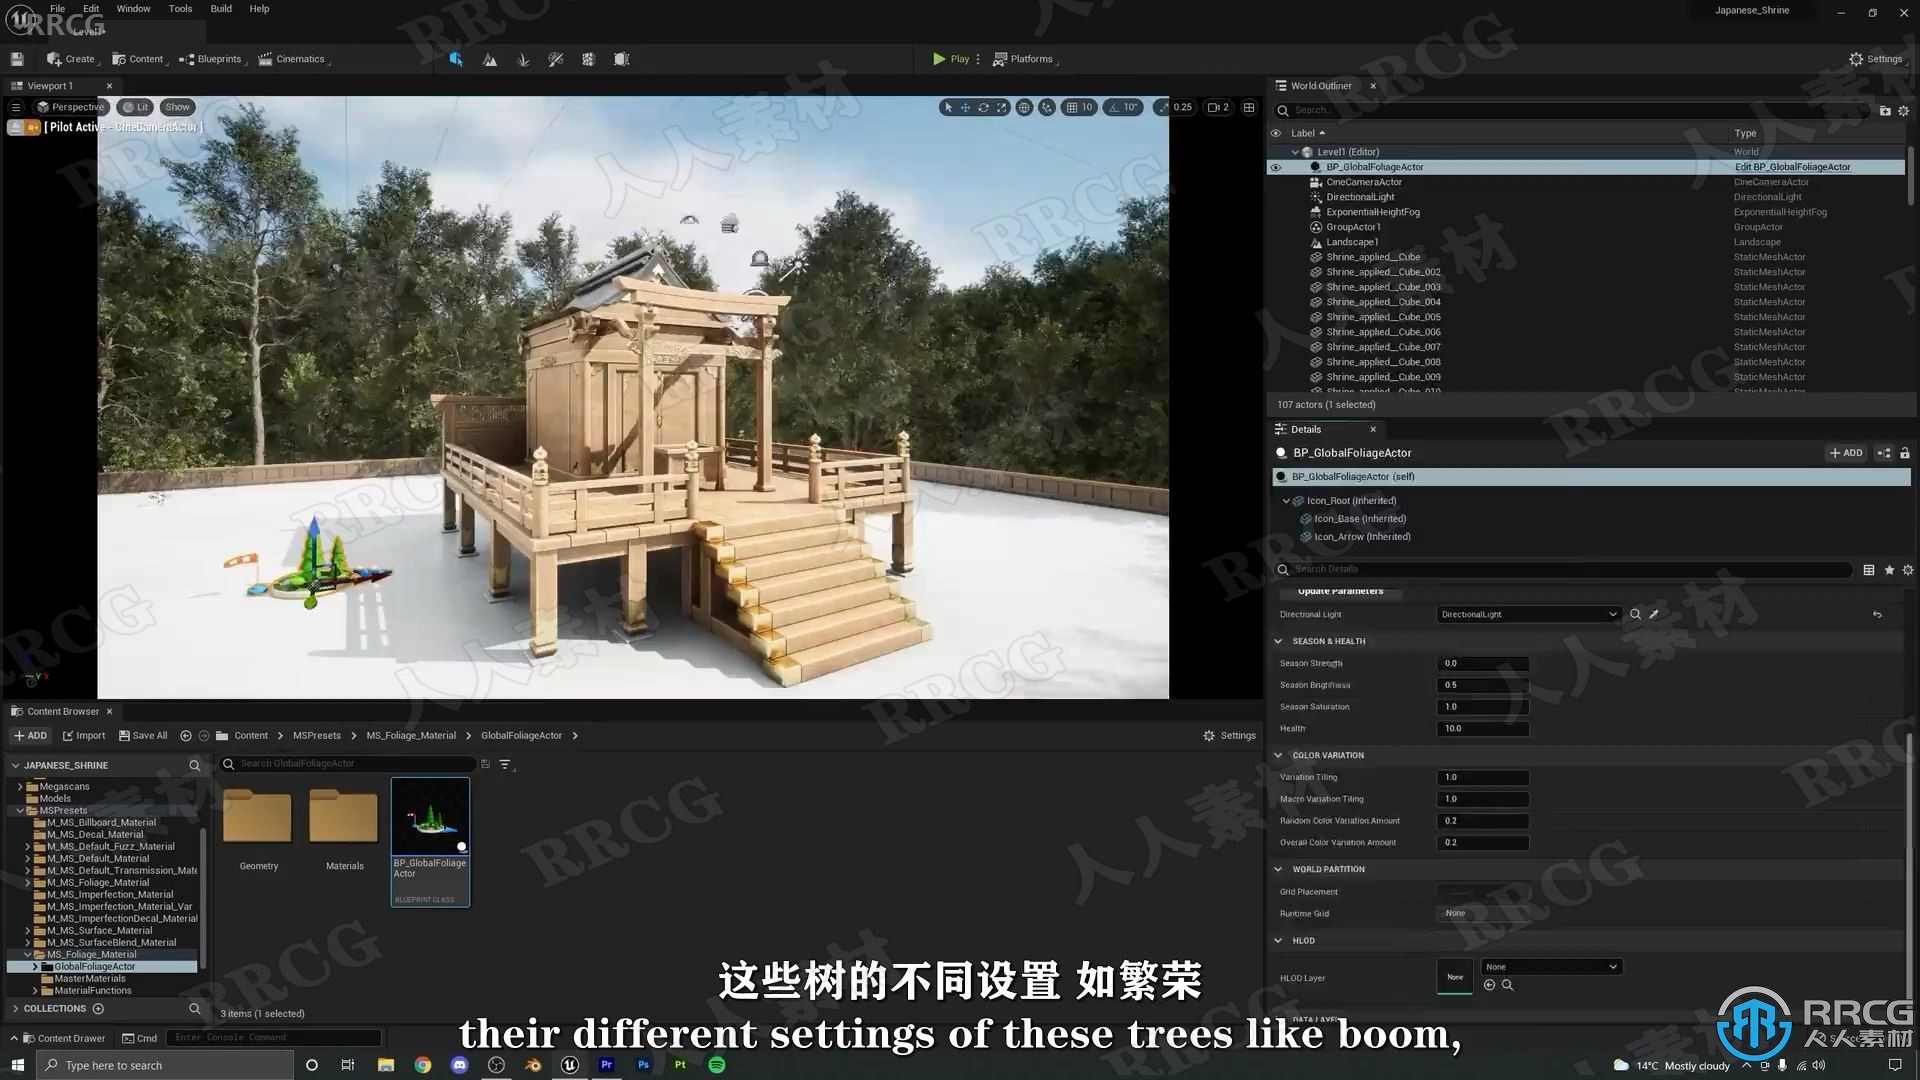Toggle visibility eye of BP_GlobalFoliageActor

point(1276,167)
